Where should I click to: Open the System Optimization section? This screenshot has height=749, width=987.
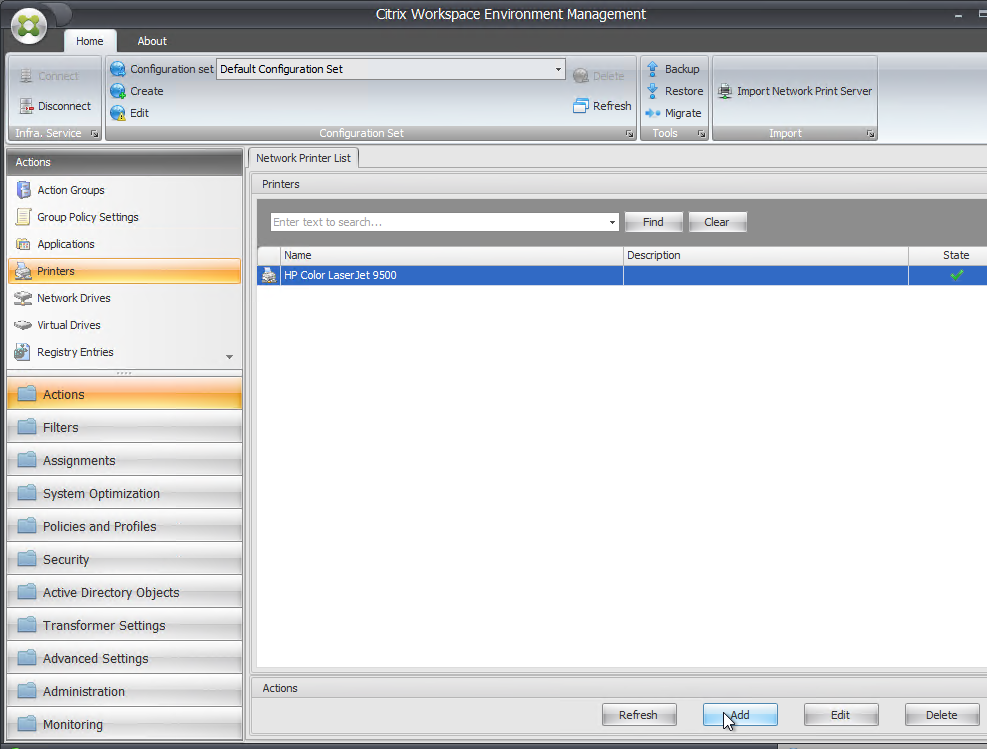tap(124, 493)
